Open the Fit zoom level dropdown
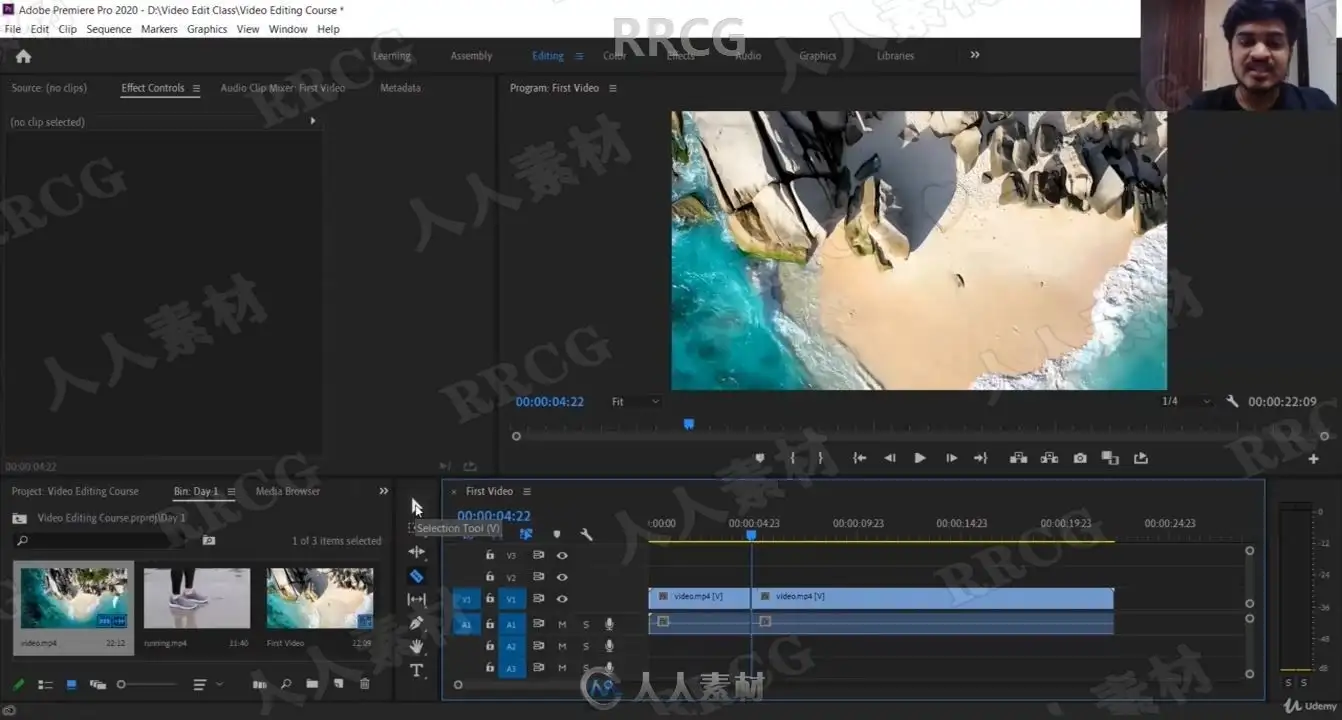The height and width of the screenshot is (720, 1342). [636, 402]
